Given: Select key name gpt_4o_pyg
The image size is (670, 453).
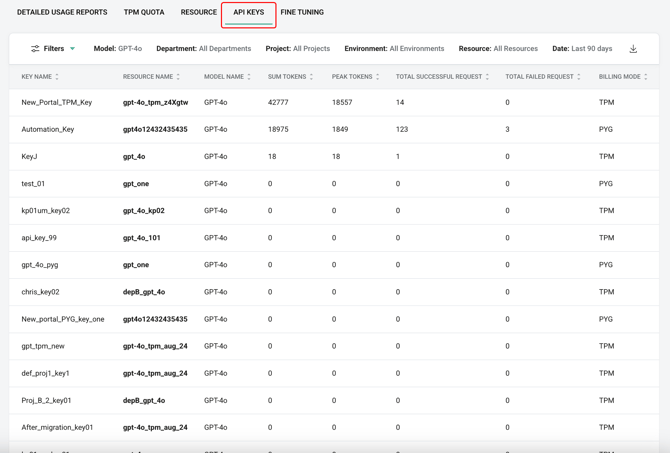Looking at the screenshot, I should [40, 265].
